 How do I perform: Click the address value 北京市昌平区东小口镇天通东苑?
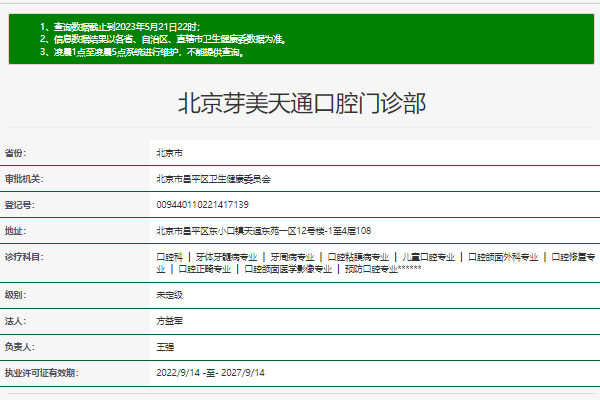[264, 231]
